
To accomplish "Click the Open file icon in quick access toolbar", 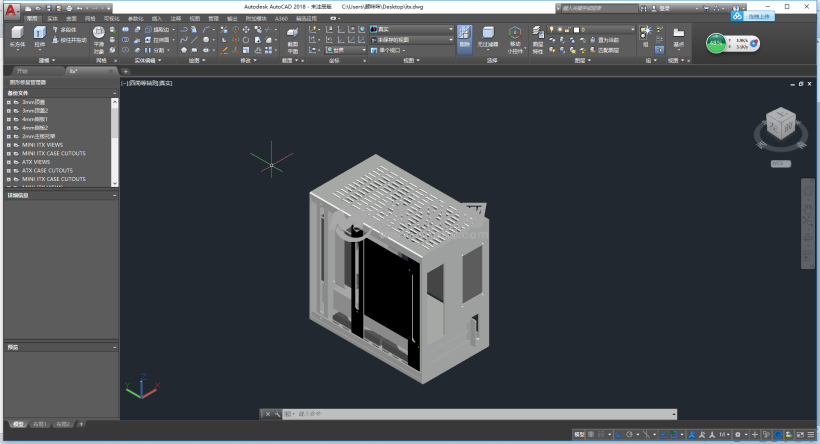I will 38,8.
